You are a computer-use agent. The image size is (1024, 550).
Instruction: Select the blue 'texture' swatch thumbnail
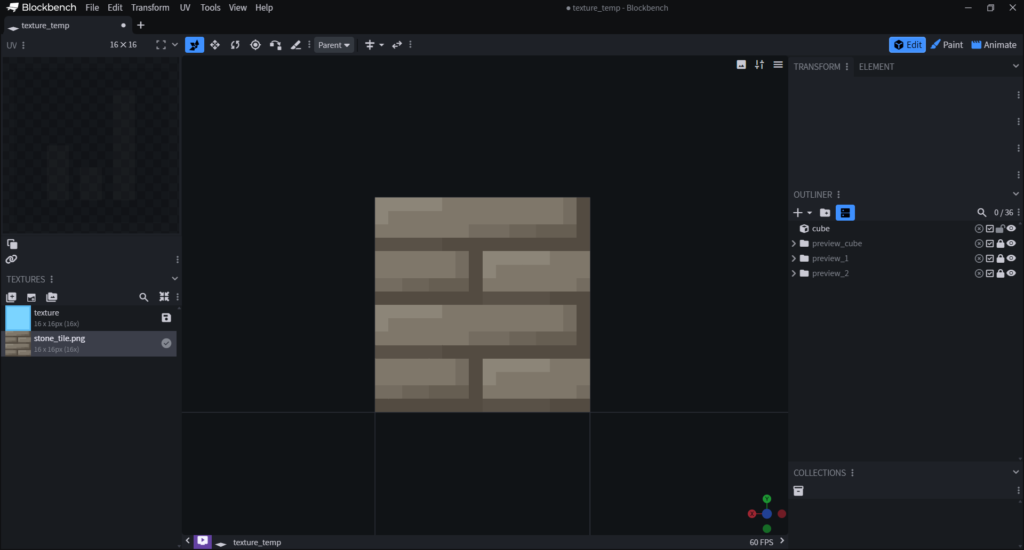click(18, 318)
